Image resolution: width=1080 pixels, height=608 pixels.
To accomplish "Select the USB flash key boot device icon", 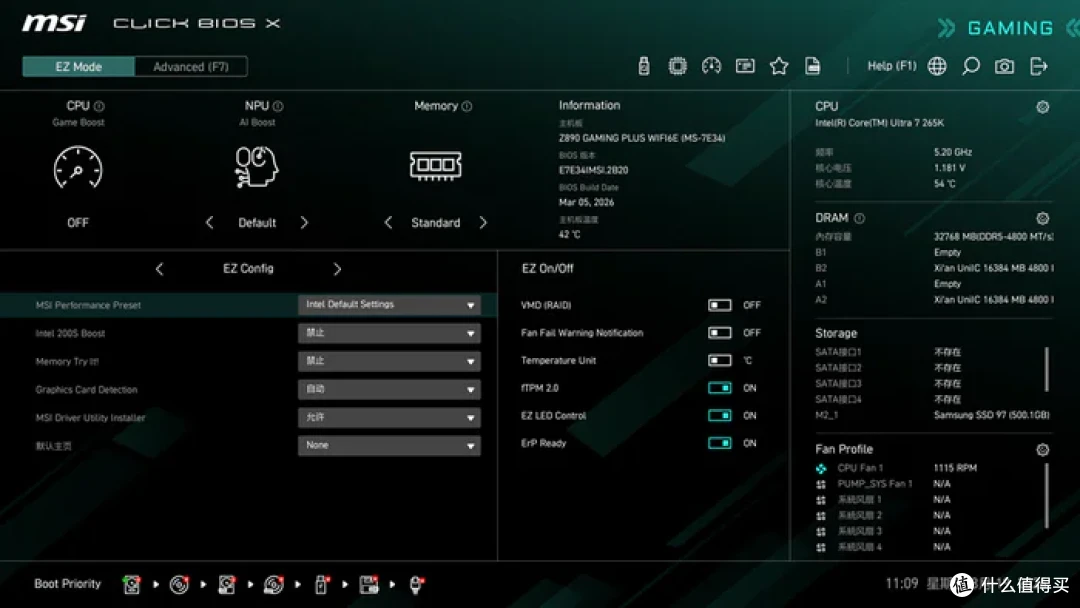I will 321,585.
